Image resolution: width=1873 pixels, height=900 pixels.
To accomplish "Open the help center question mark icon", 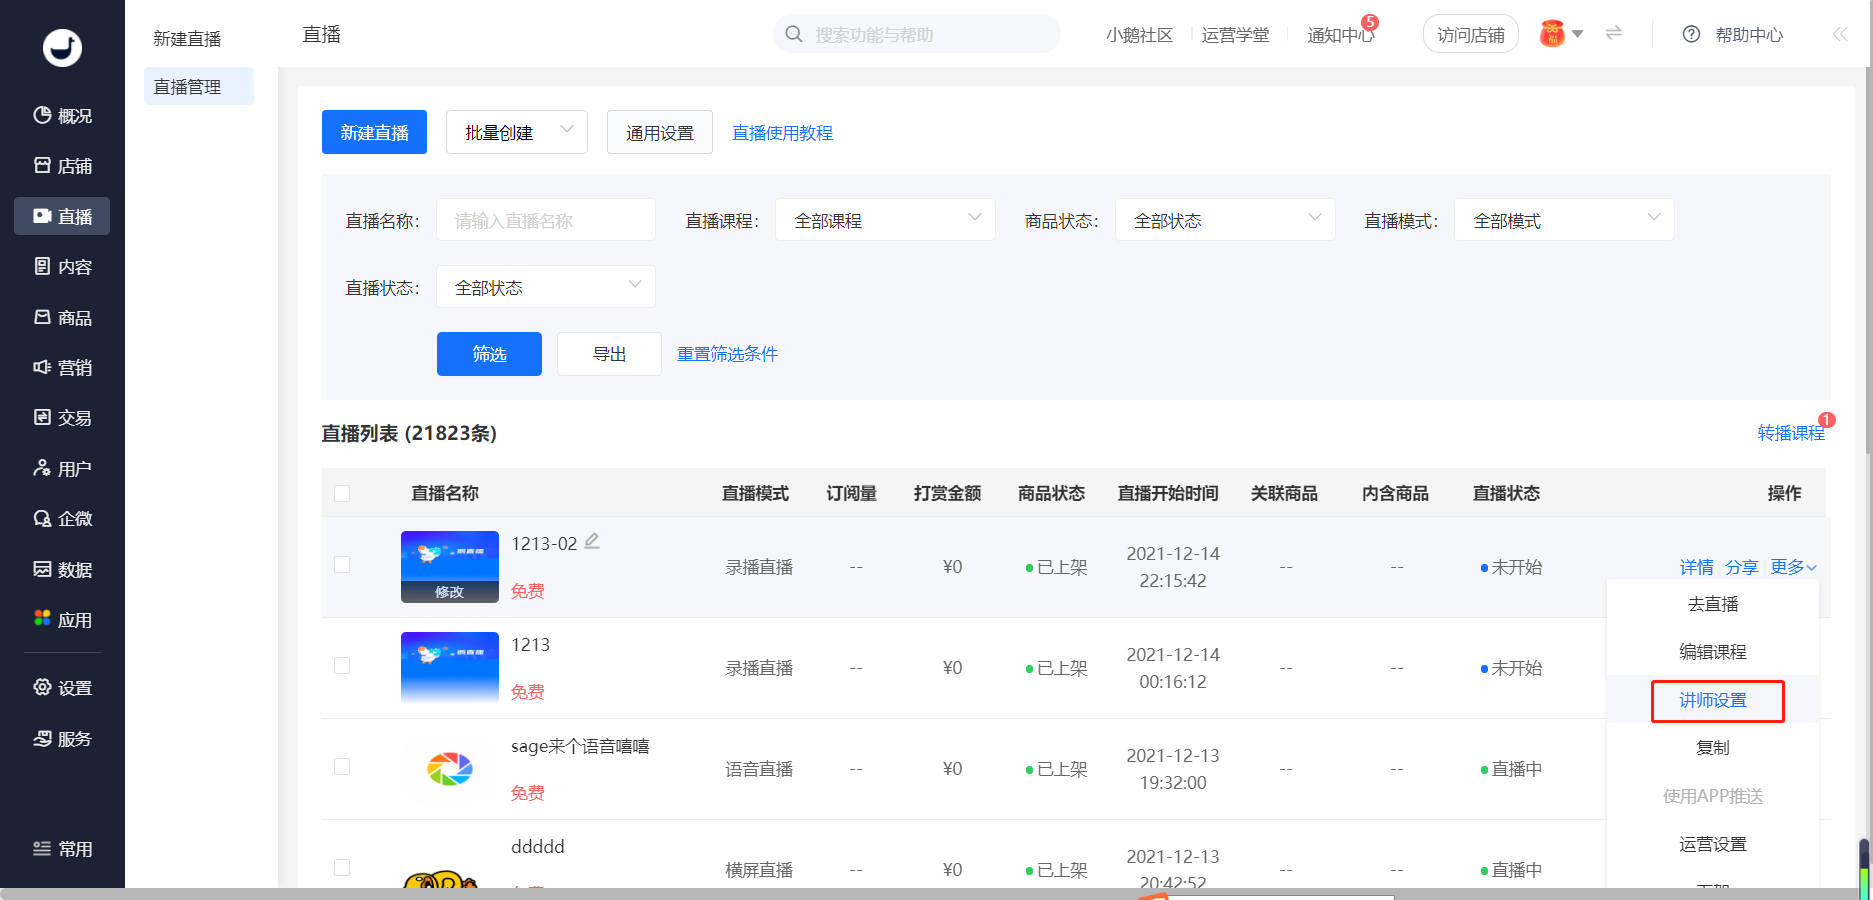I will coord(1691,34).
